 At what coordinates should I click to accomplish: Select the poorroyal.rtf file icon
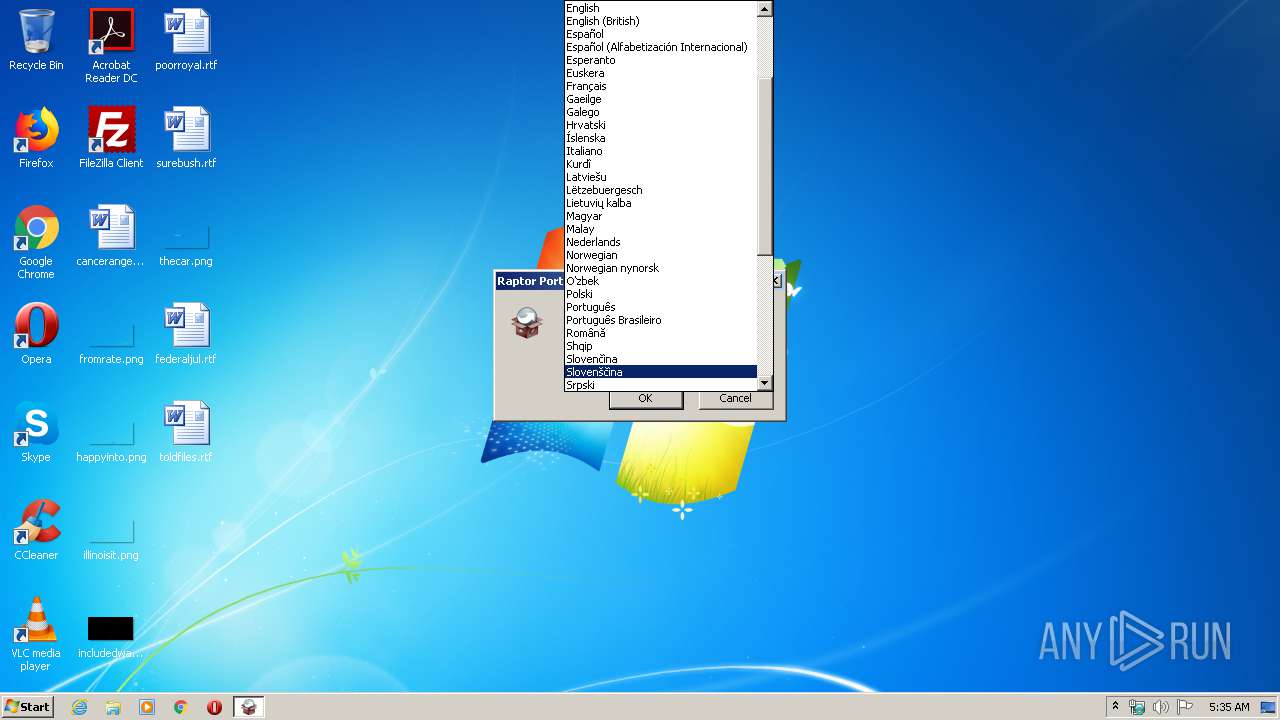pyautogui.click(x=186, y=40)
